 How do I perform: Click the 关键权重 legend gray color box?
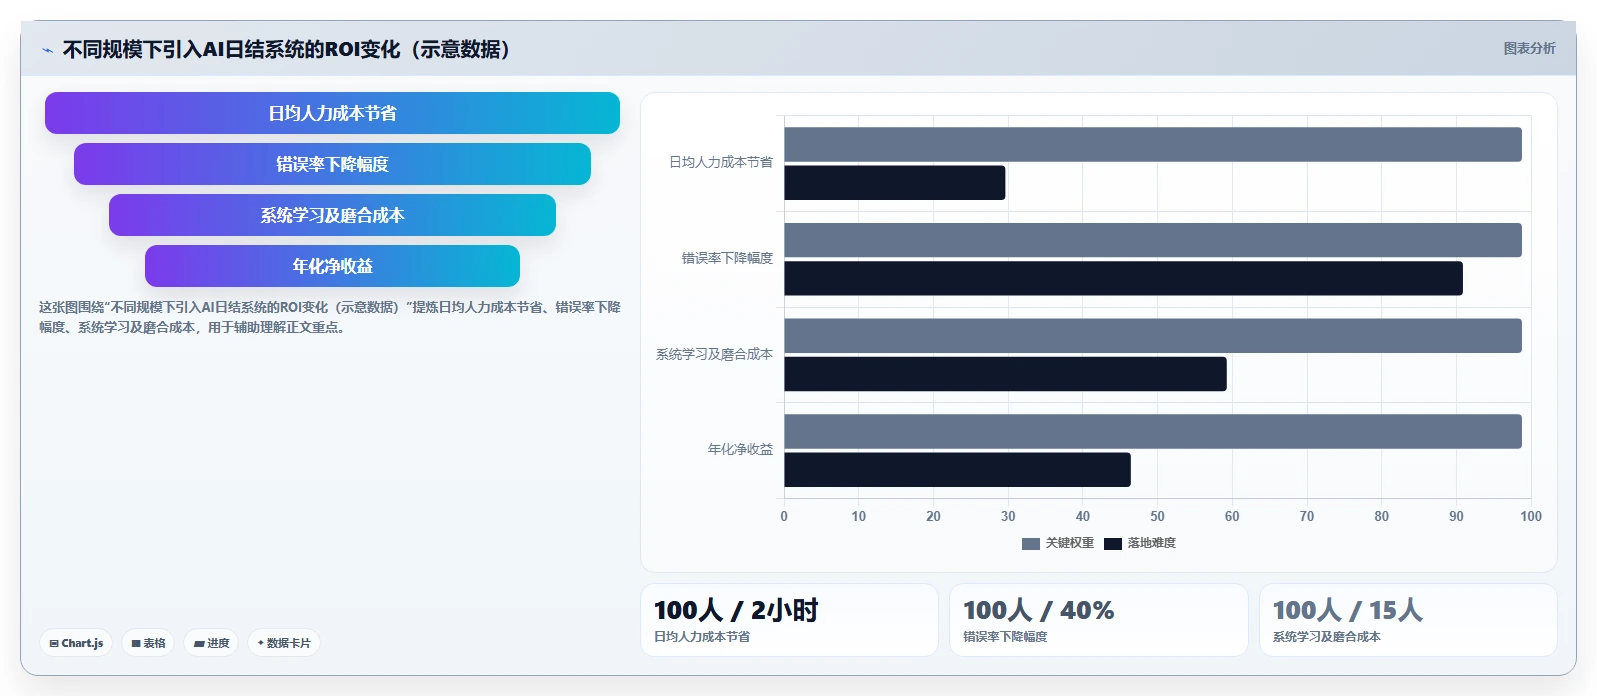pos(1031,544)
